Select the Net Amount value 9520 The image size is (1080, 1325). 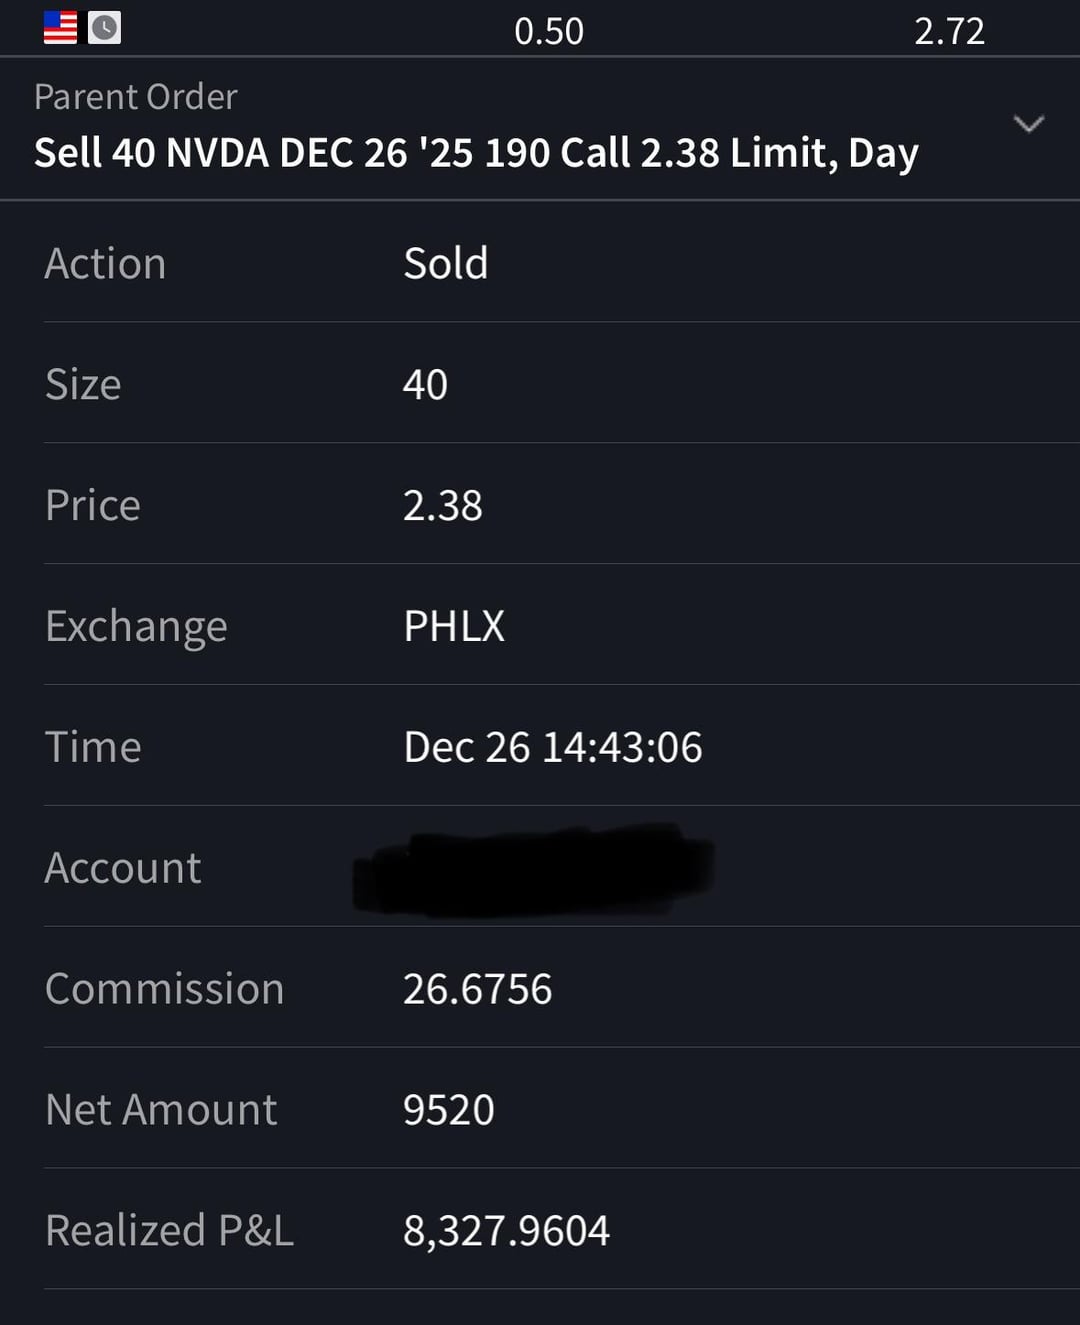(448, 1110)
